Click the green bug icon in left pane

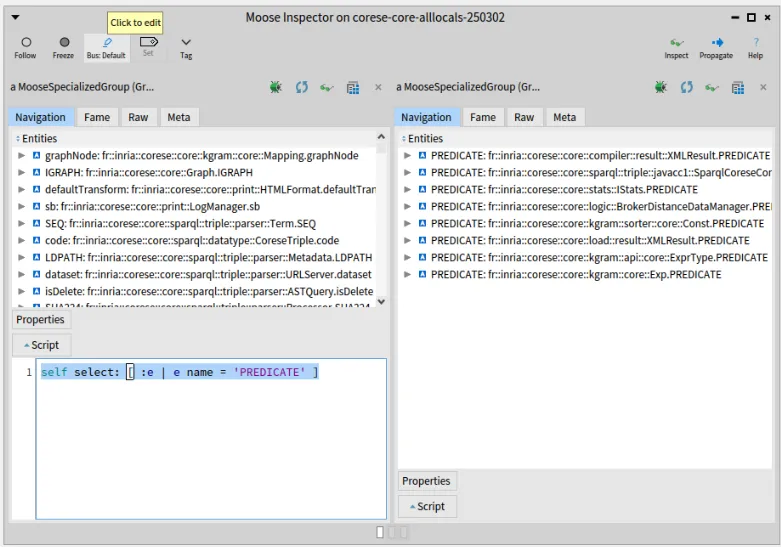click(275, 88)
